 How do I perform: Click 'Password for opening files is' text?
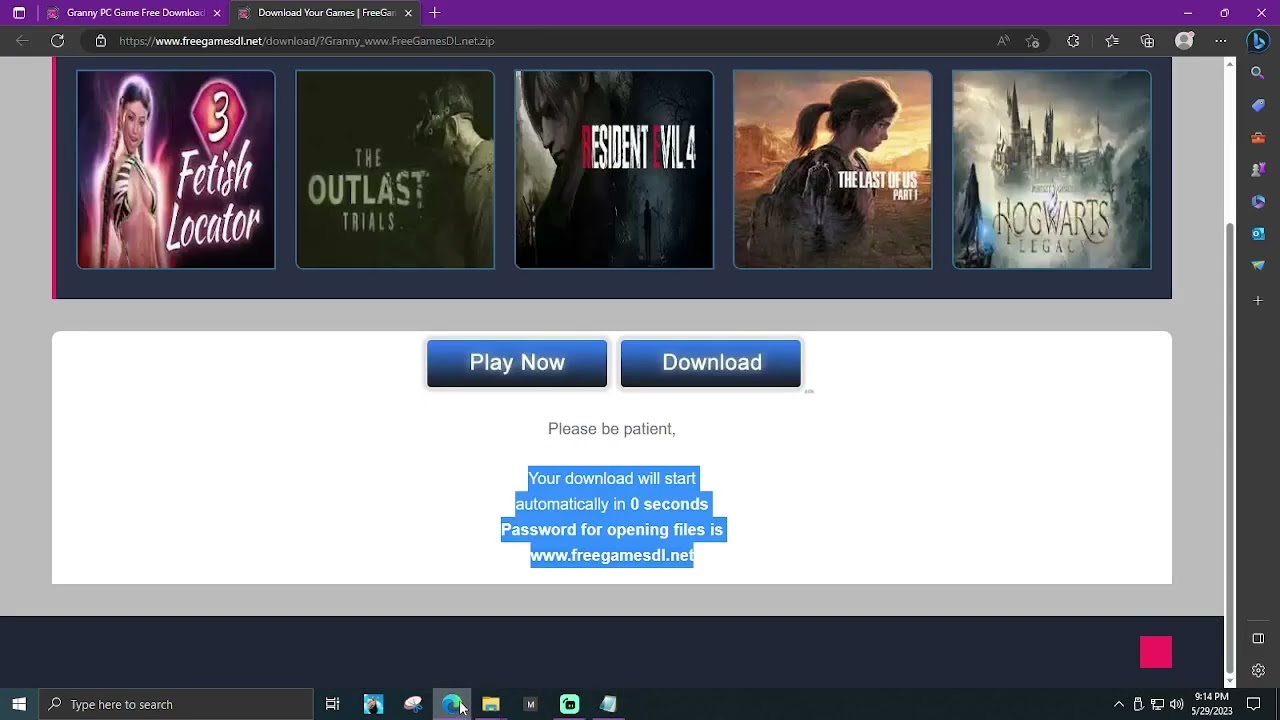(x=612, y=530)
